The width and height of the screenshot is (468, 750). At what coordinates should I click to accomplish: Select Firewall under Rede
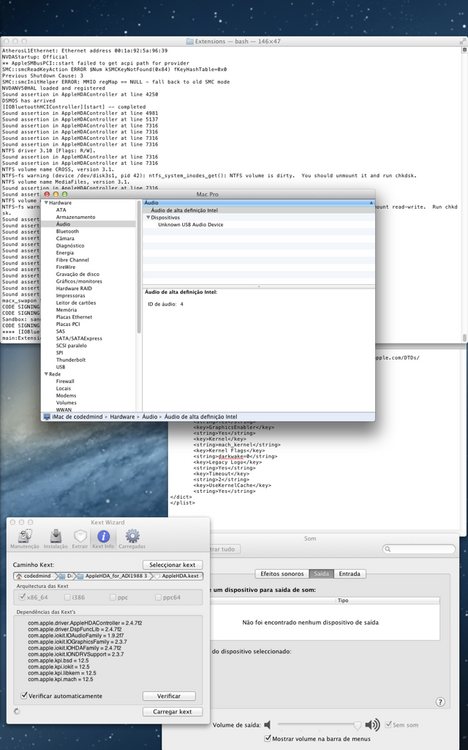(65, 381)
